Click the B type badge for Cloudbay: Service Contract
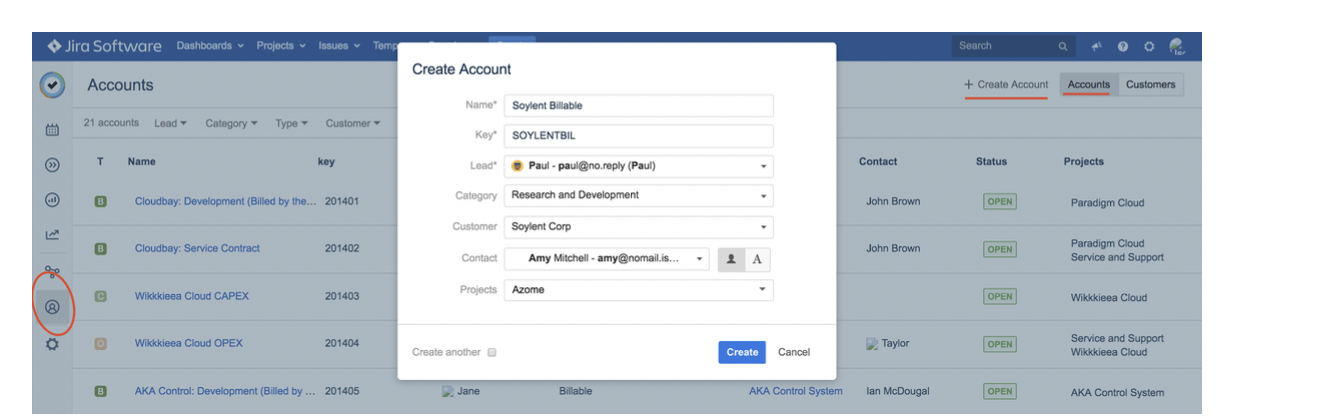 coord(100,249)
